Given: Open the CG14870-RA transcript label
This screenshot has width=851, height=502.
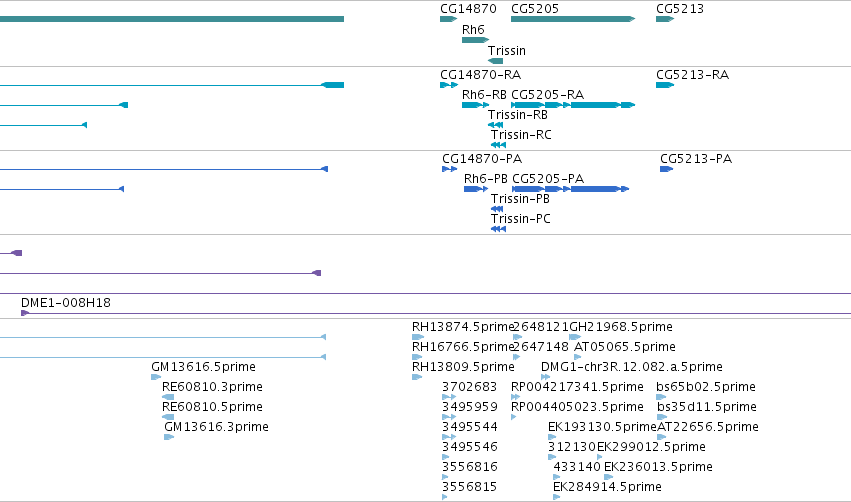Looking at the screenshot, I should click(x=480, y=75).
